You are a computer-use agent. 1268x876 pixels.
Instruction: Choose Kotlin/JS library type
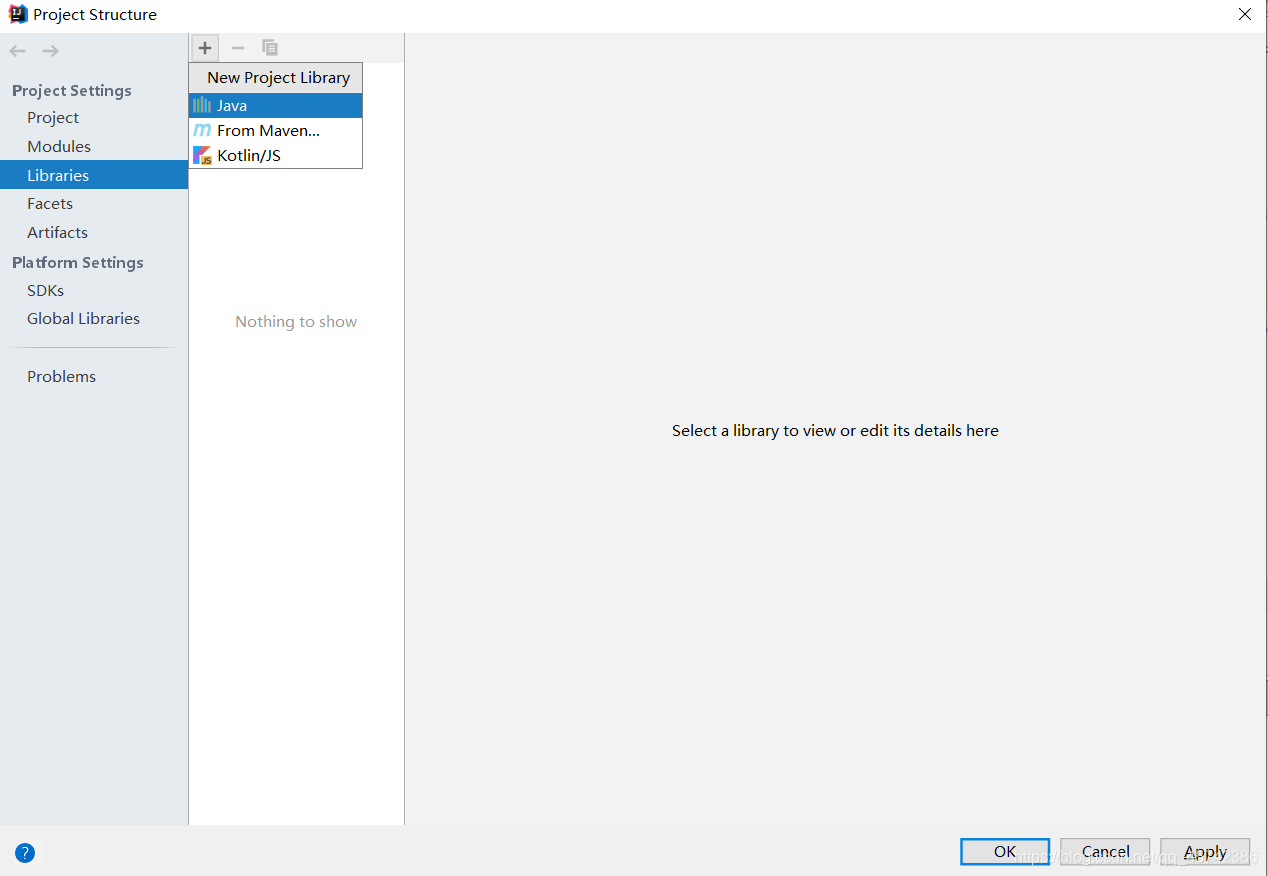tap(276, 155)
